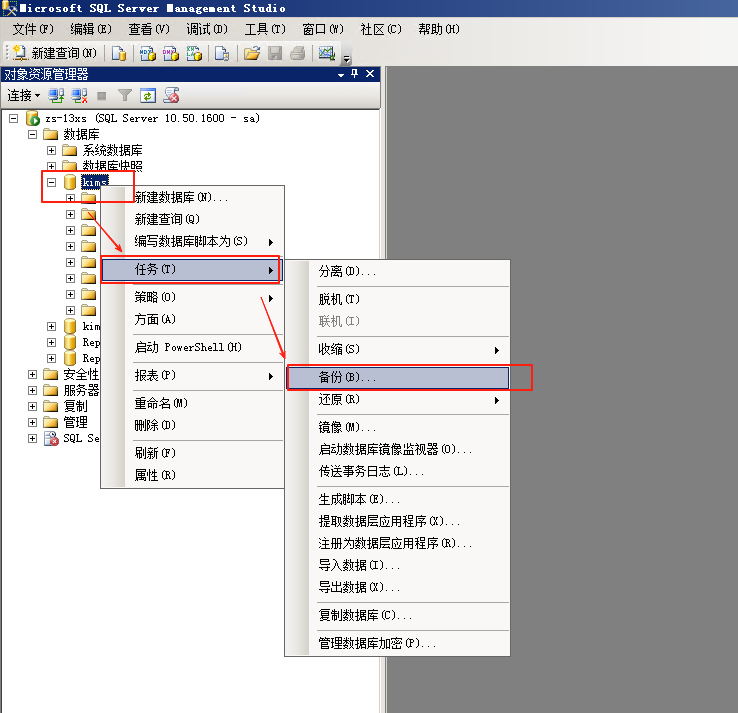Open the 连接 dropdown in Object Explorer
Image resolution: width=738 pixels, height=713 pixels.
[24, 96]
